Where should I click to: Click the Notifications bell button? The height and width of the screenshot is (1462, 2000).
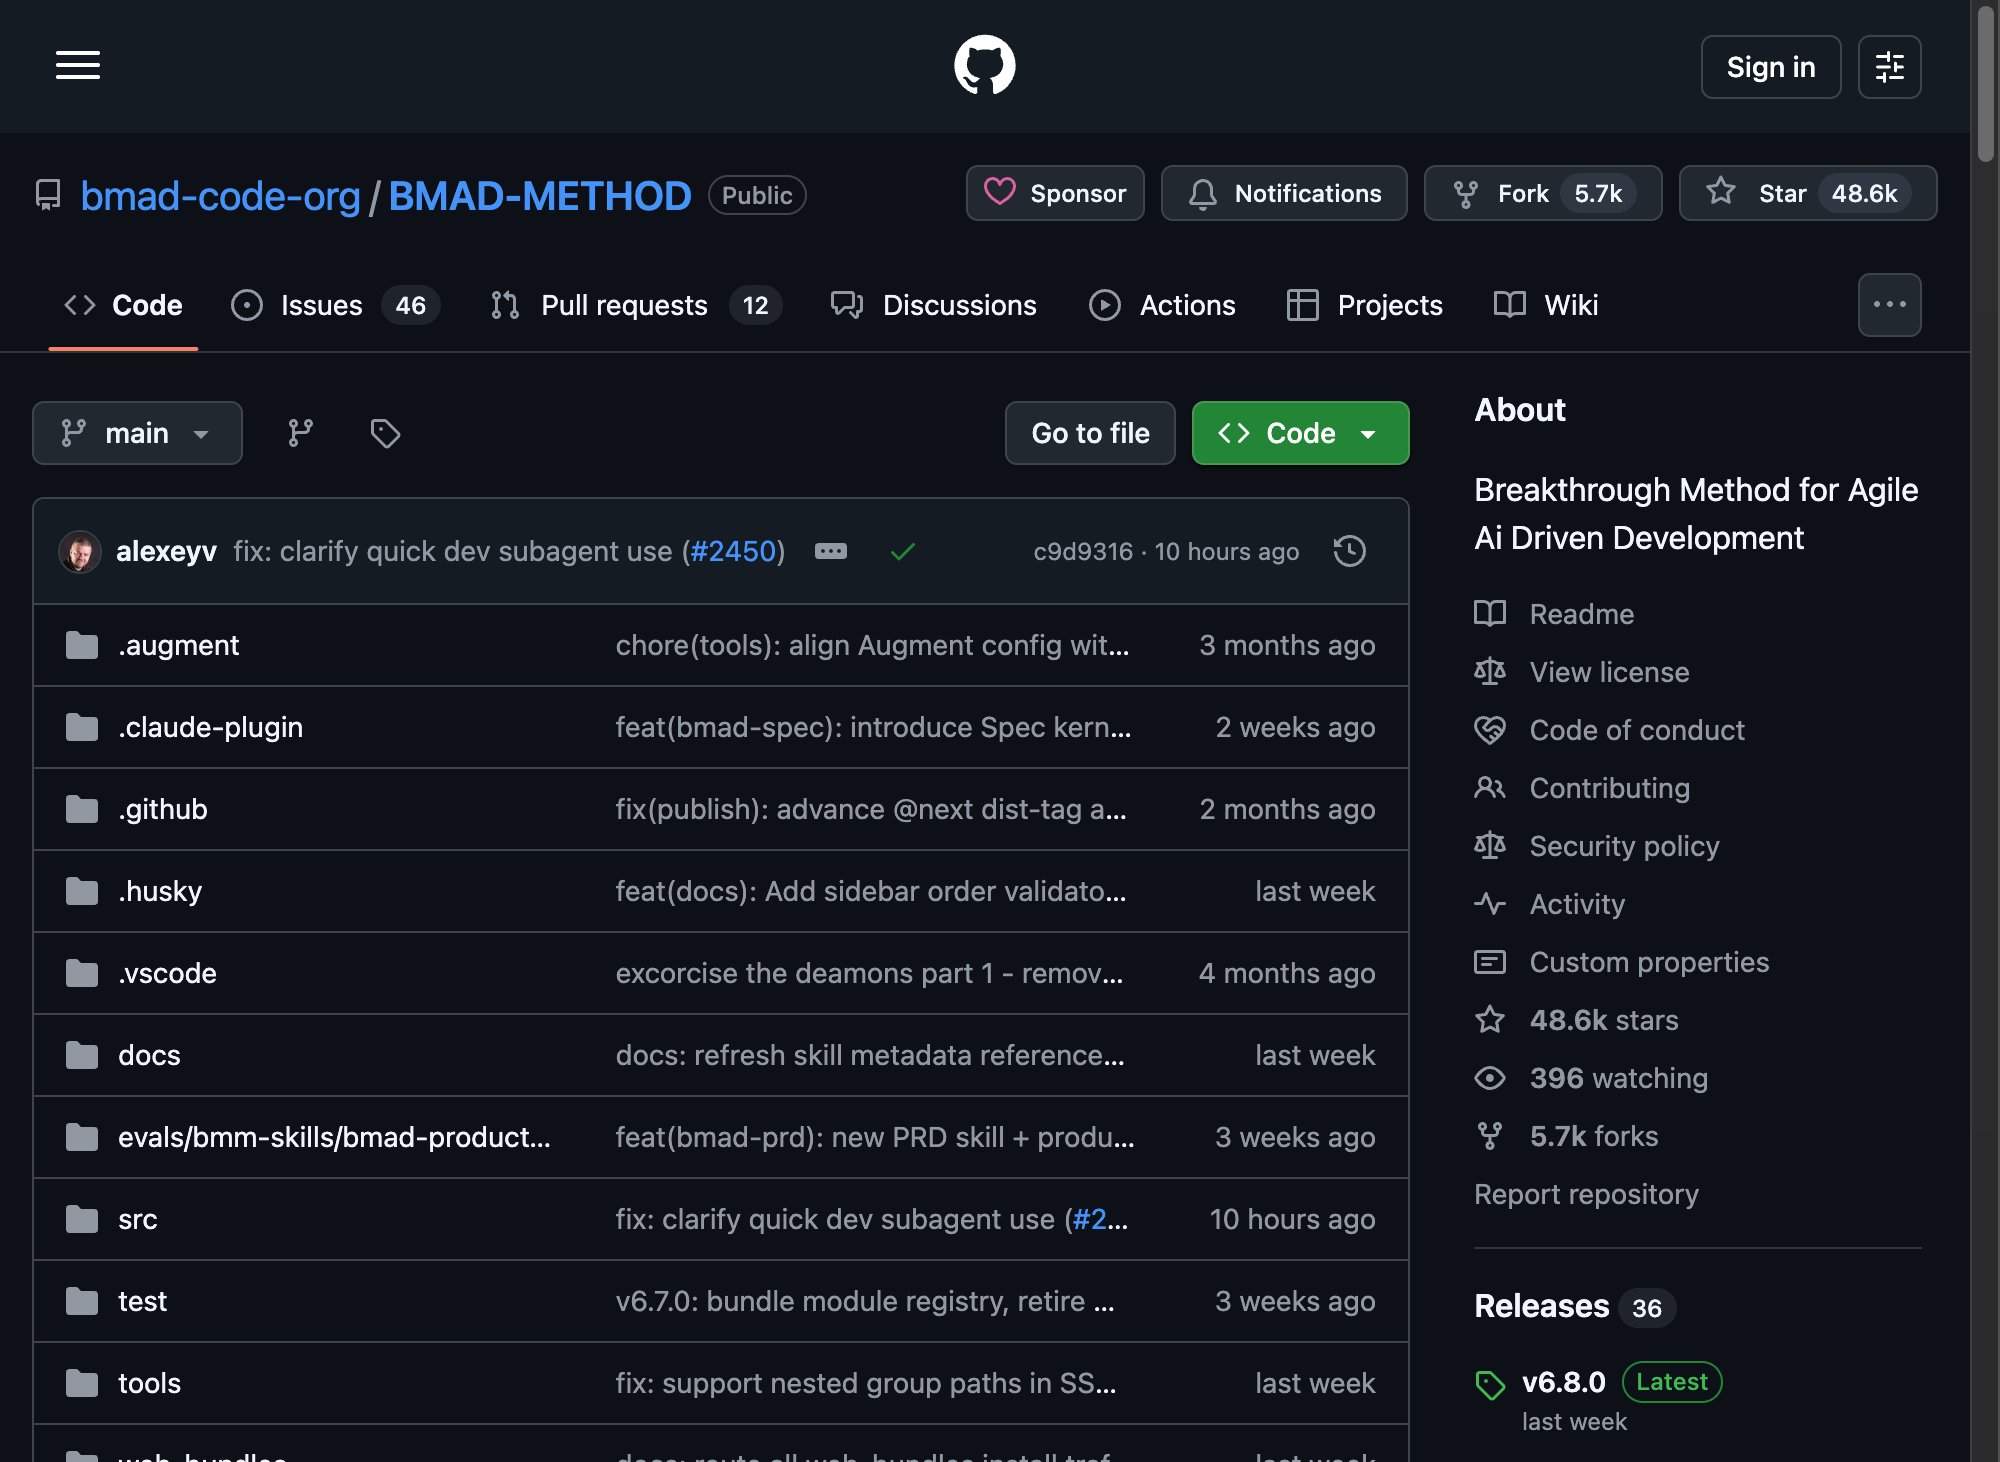click(x=1284, y=193)
